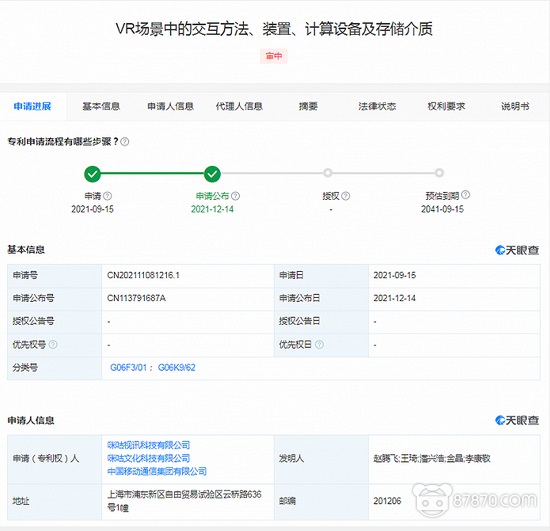The height and width of the screenshot is (531, 550).
Task: Click the 专利申请流程有哪些步骤 question text
Action: pyautogui.click(x=63, y=142)
